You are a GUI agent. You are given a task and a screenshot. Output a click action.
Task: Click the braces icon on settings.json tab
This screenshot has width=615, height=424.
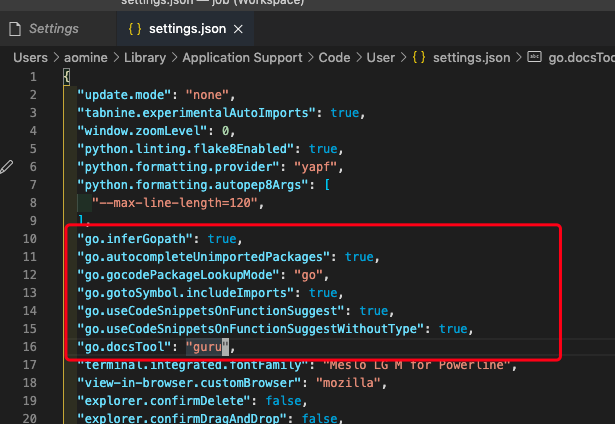[135, 29]
